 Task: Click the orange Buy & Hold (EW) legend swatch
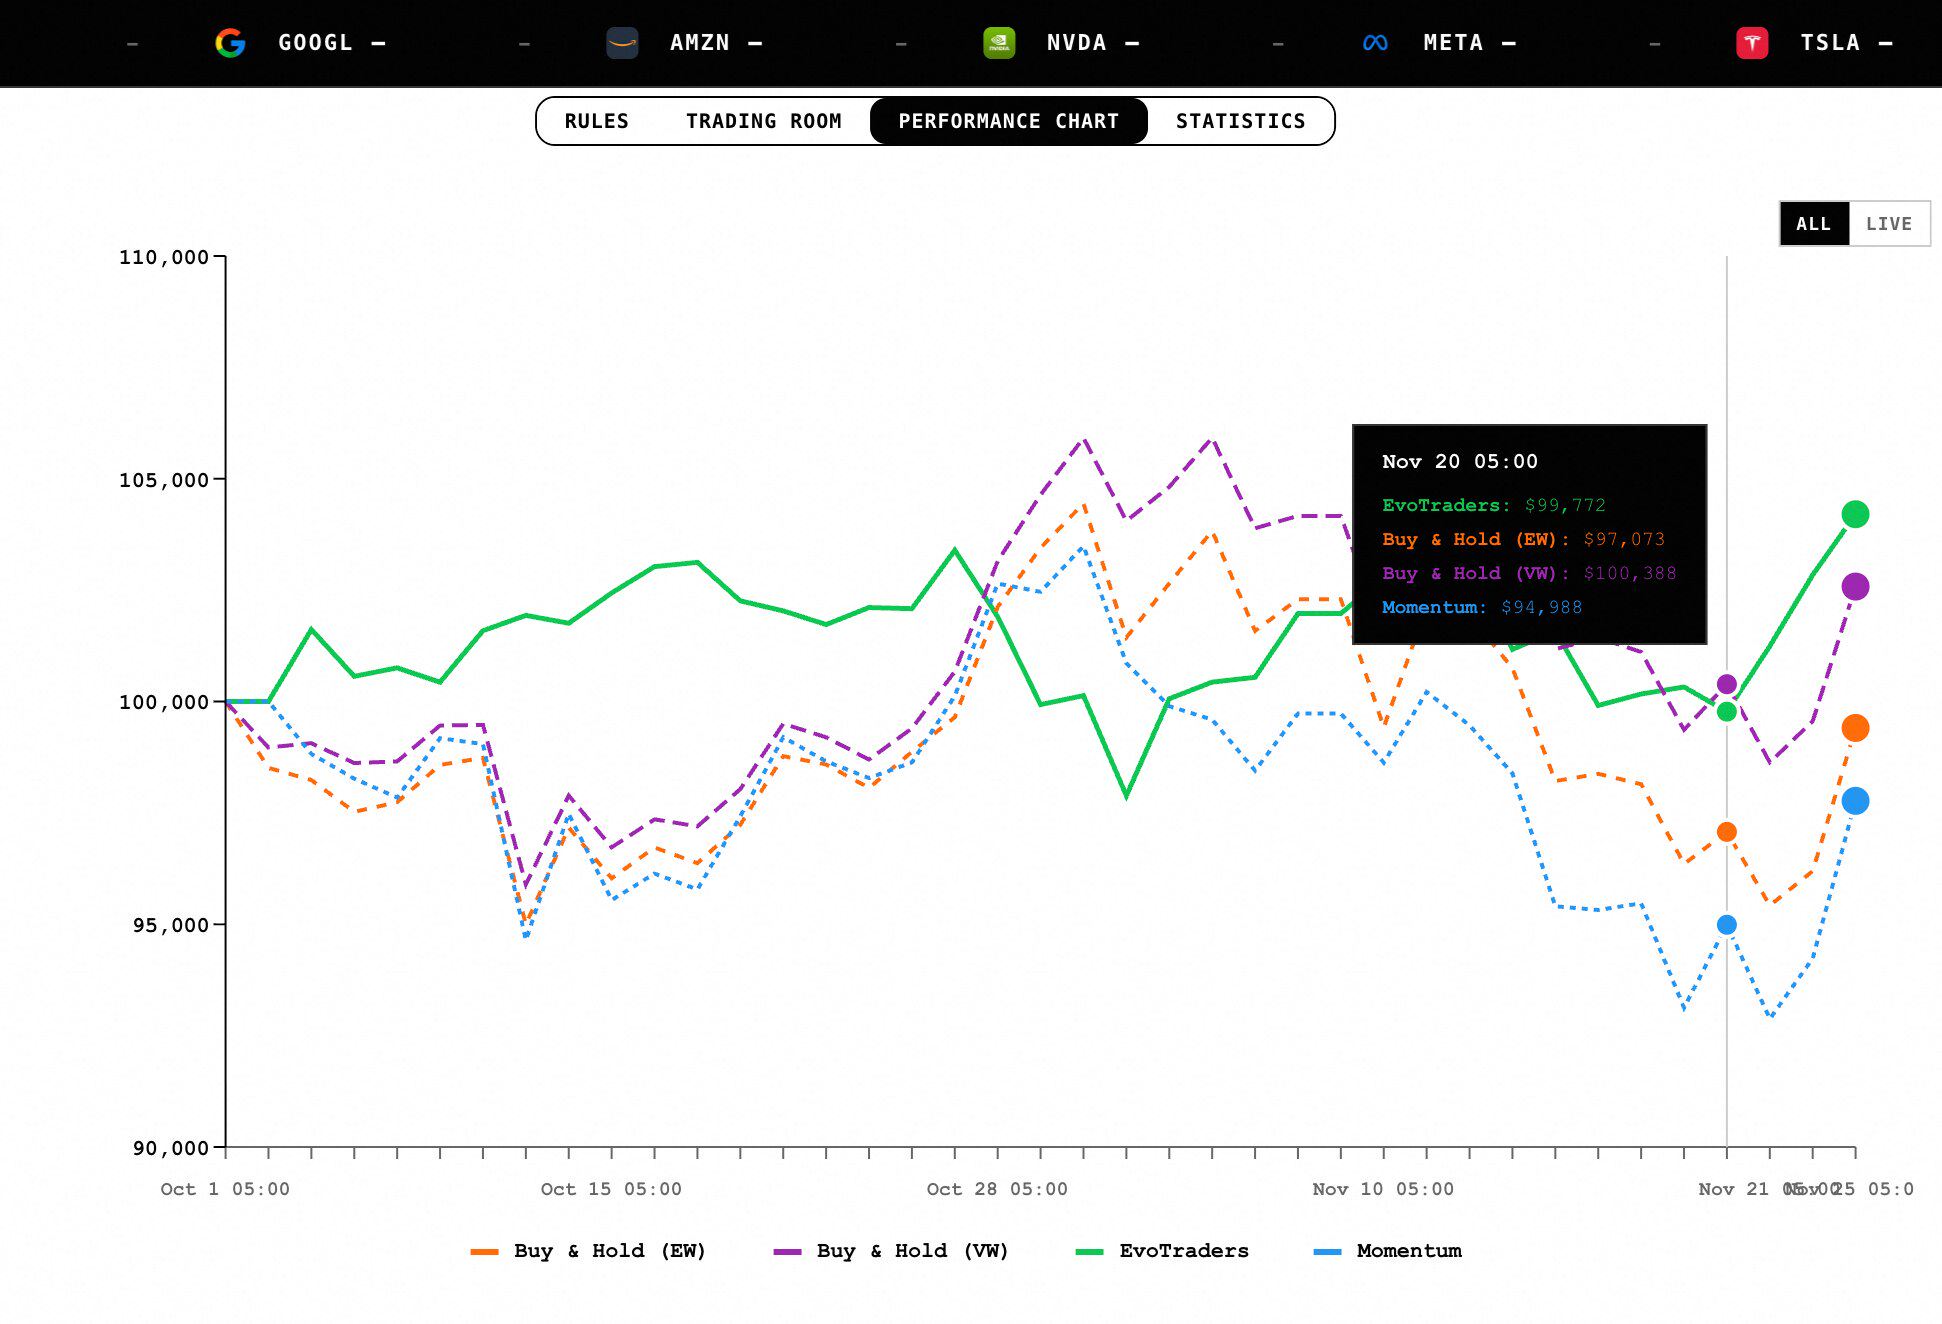[x=484, y=1252]
